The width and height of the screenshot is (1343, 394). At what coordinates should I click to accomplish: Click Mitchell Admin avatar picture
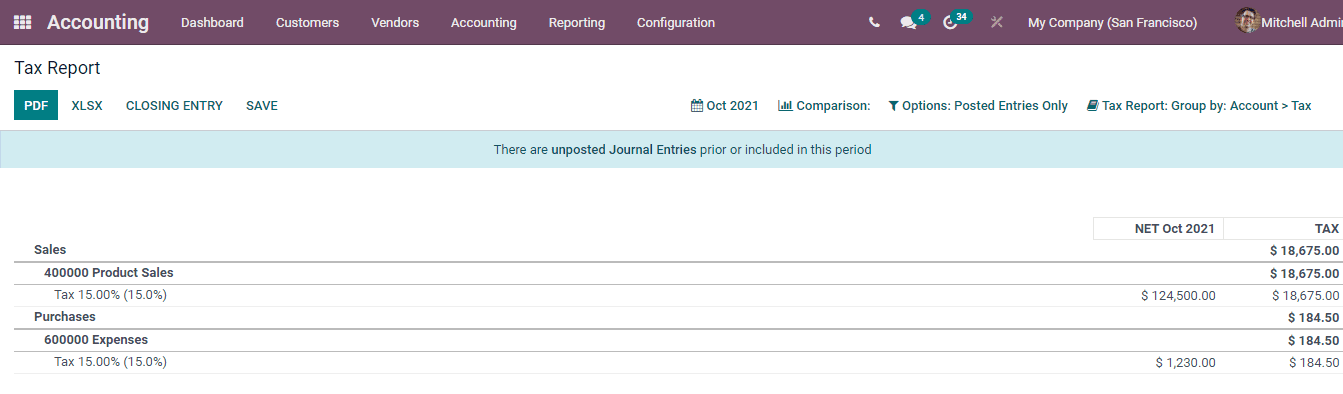(x=1247, y=21)
